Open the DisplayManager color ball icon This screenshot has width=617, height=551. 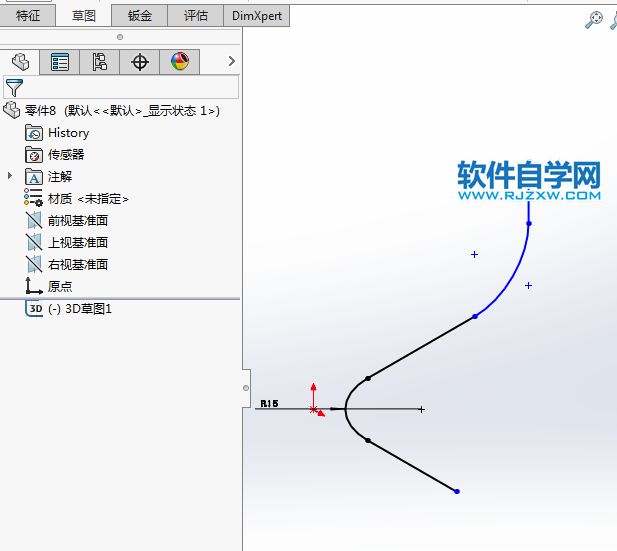[x=180, y=62]
